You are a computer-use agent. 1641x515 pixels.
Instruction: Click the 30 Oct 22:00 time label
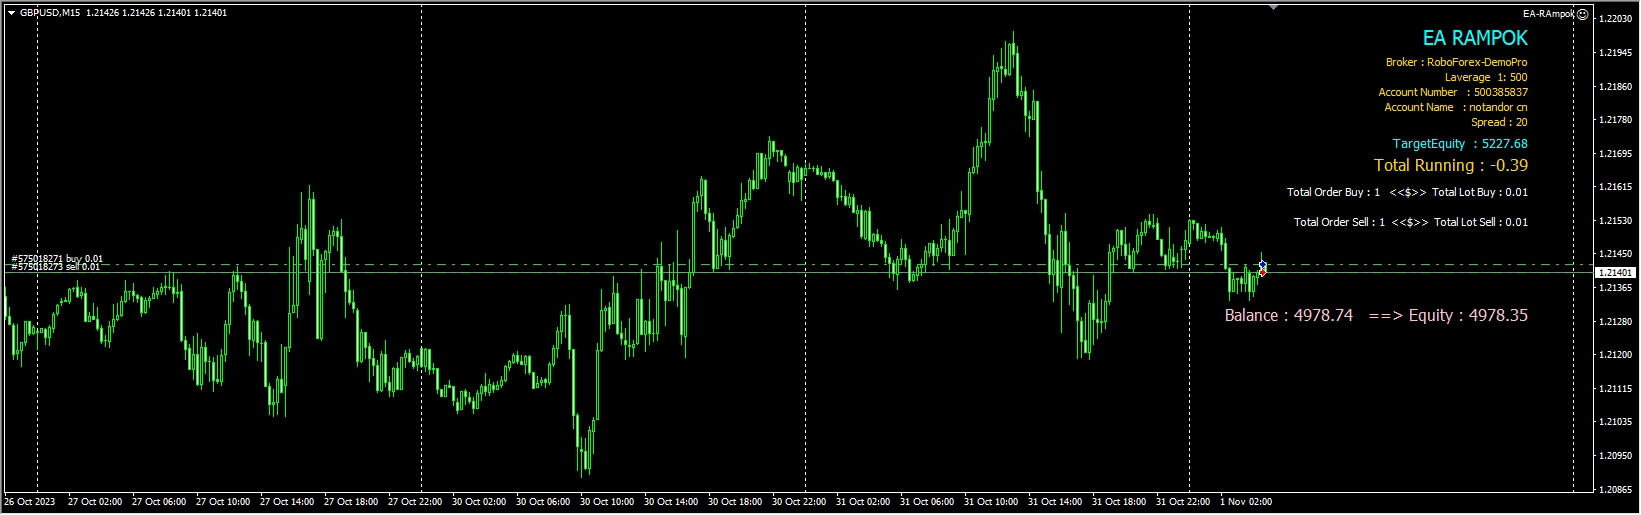798,502
